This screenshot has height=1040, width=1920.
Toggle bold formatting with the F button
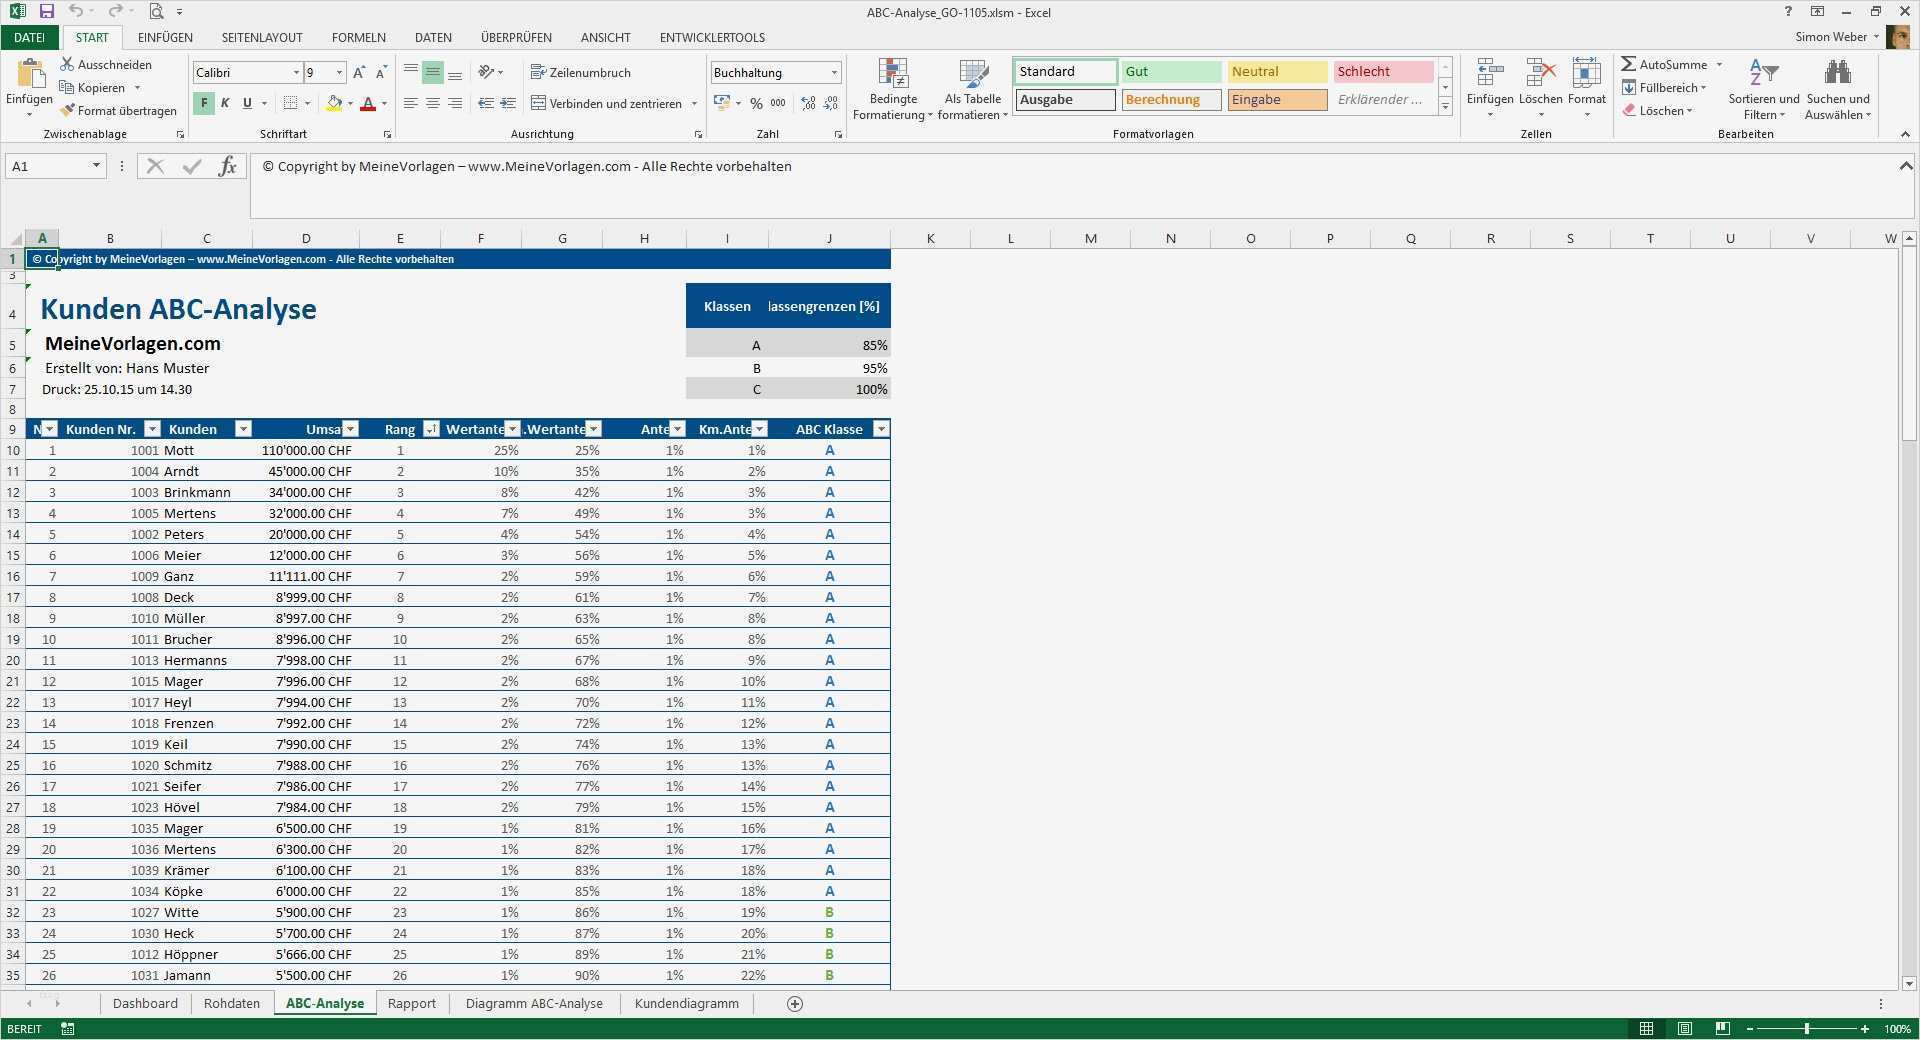point(203,103)
